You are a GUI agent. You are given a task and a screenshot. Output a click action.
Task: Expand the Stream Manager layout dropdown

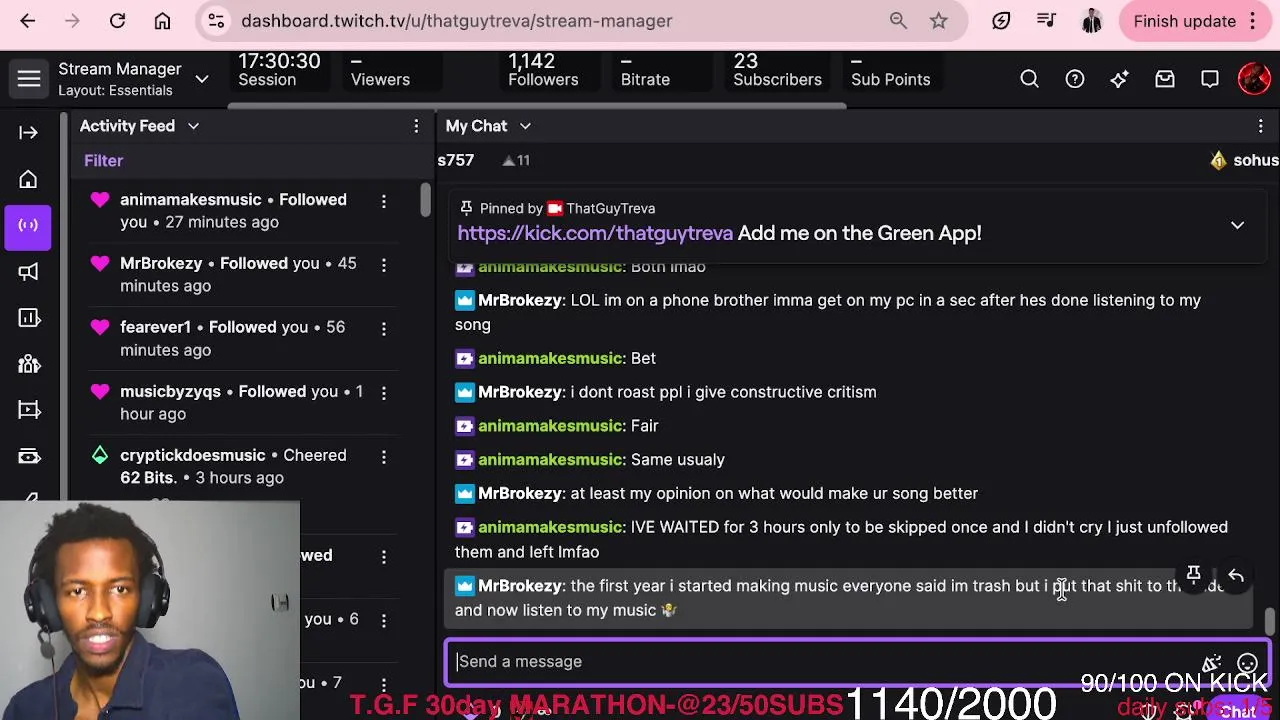coord(201,79)
